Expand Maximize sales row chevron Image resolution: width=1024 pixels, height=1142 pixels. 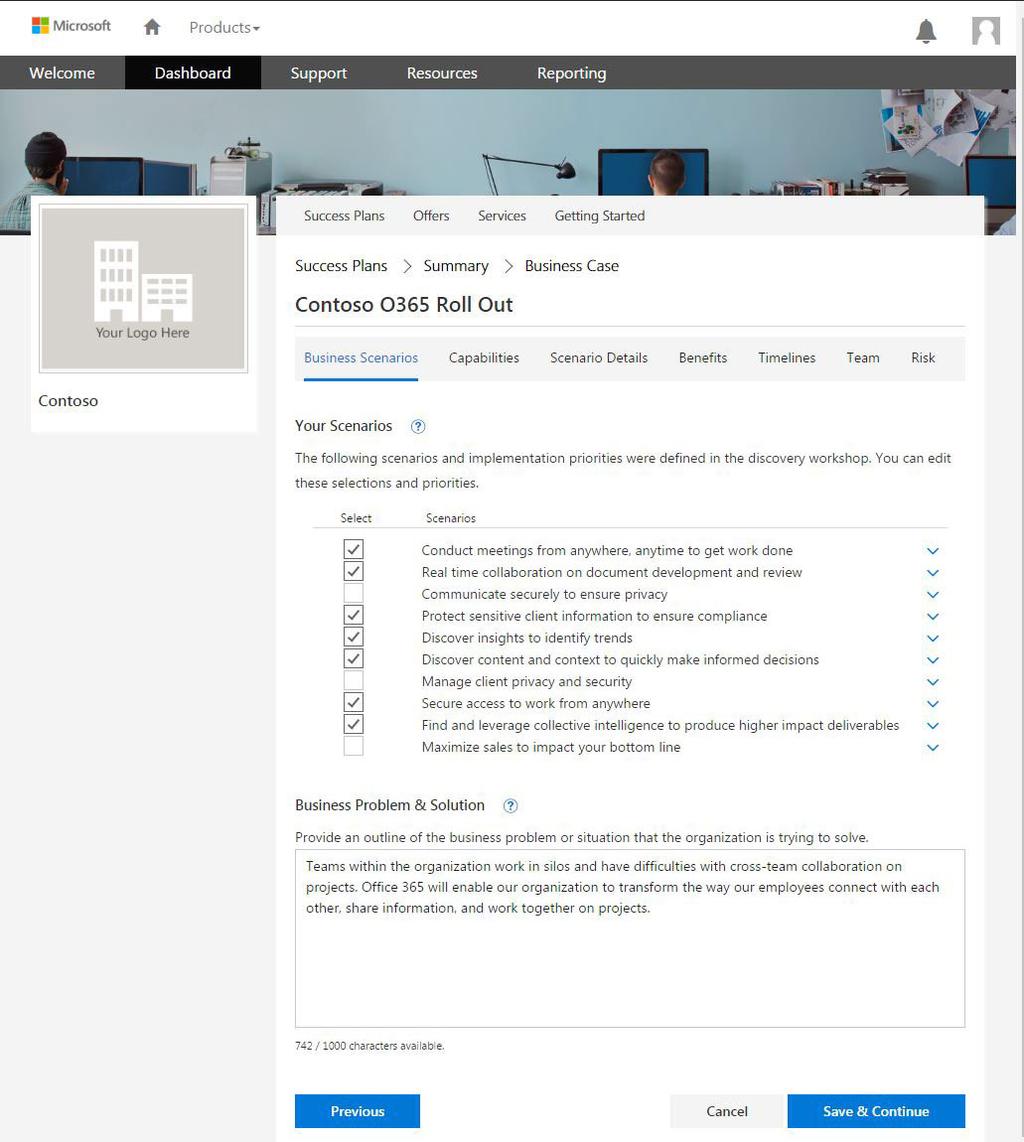pos(932,748)
